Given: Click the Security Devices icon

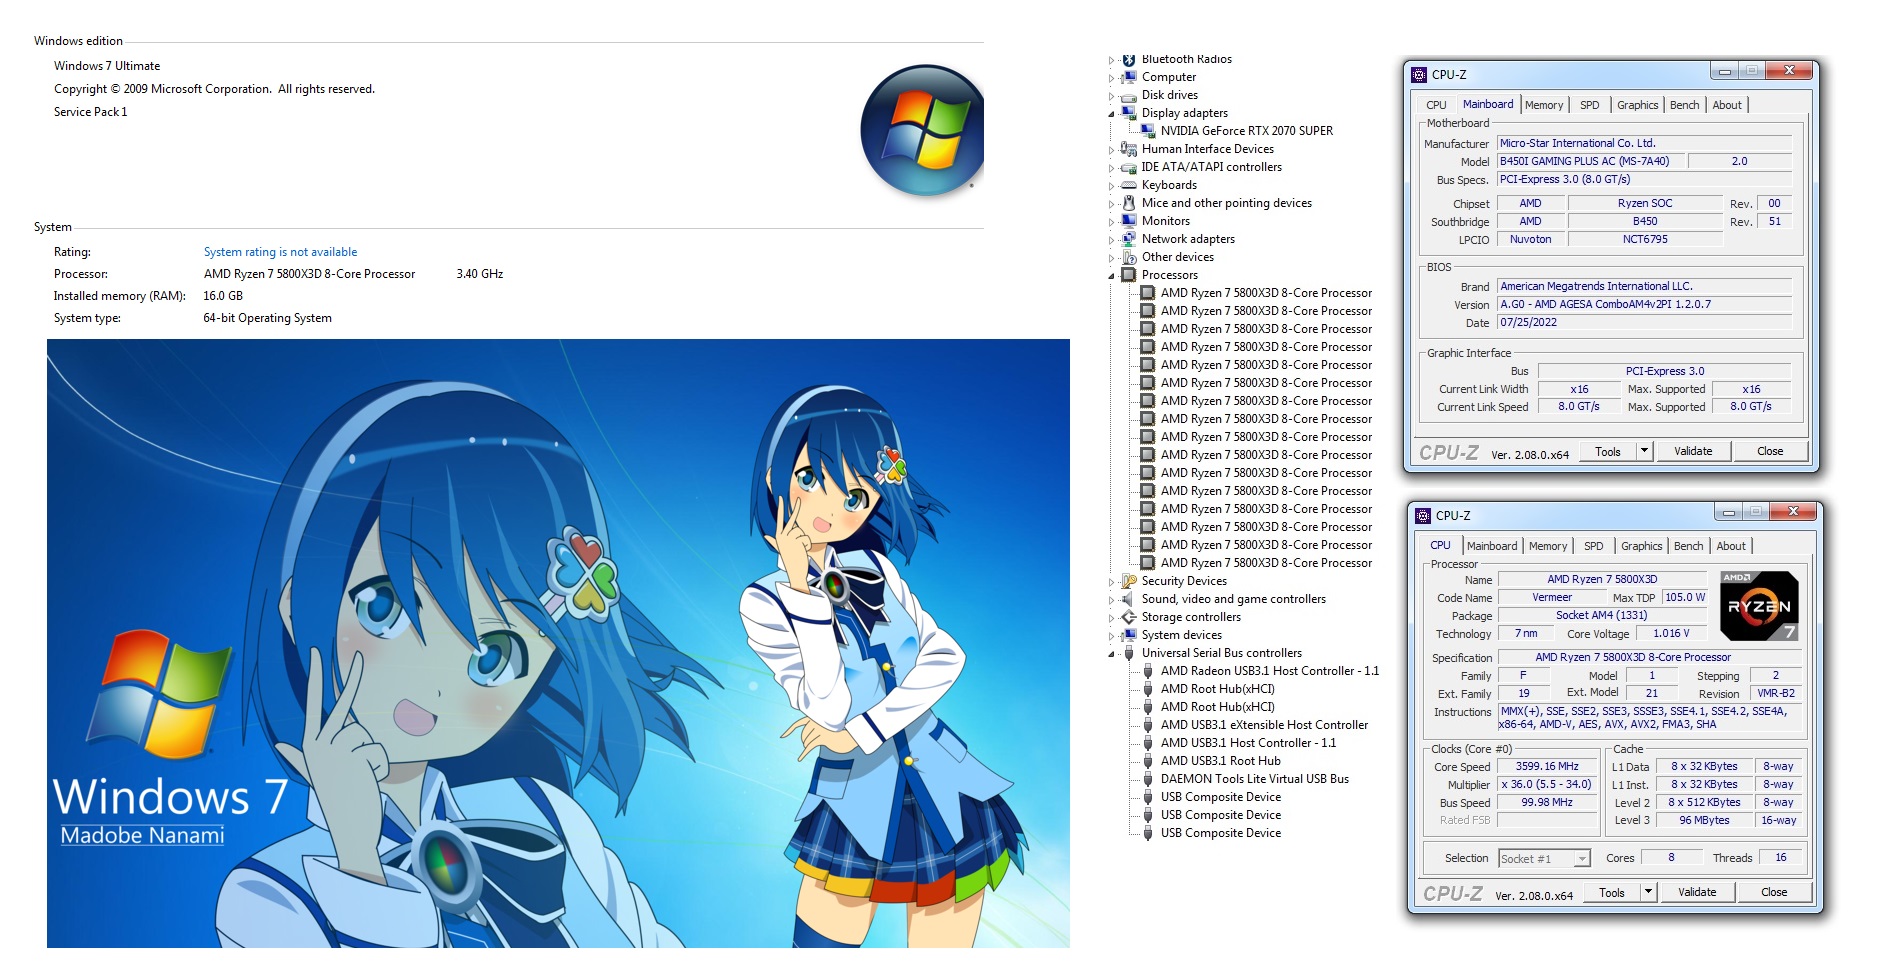Looking at the screenshot, I should coord(1129,581).
